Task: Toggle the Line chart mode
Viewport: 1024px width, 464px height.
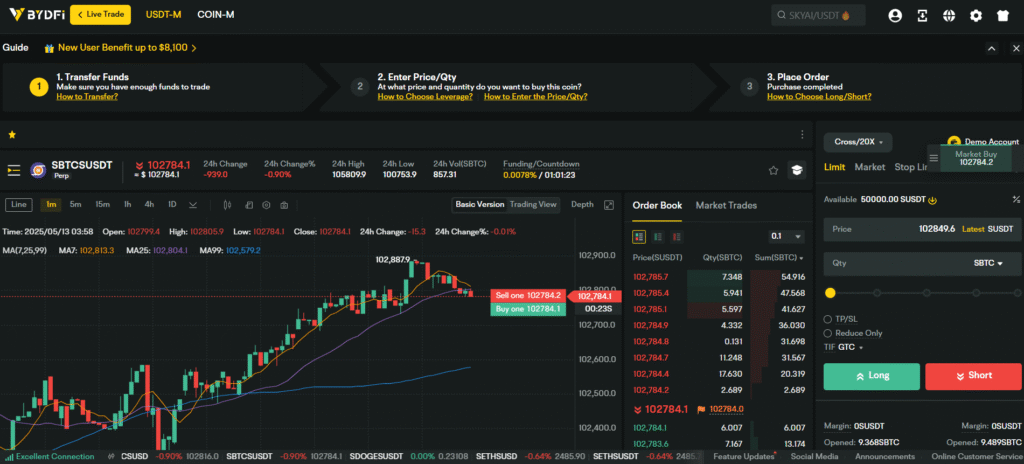Action: coord(19,205)
